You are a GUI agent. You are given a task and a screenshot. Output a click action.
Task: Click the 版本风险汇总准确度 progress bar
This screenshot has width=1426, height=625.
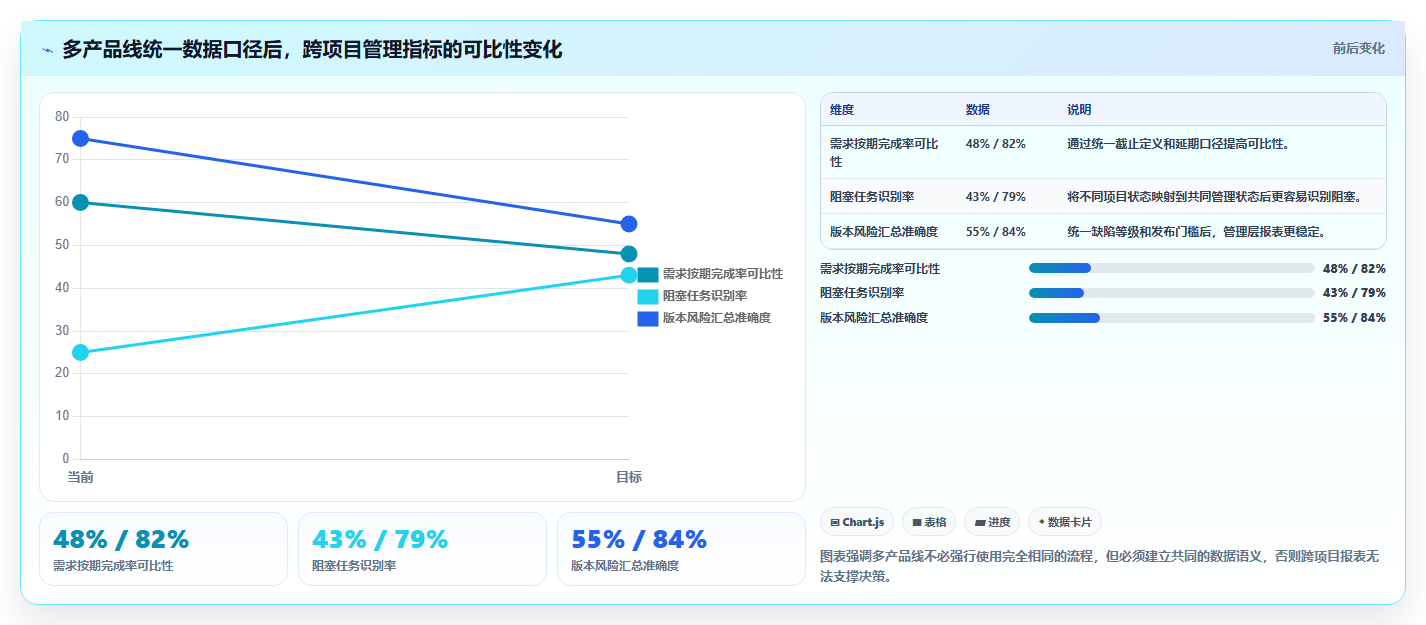coord(1171,318)
